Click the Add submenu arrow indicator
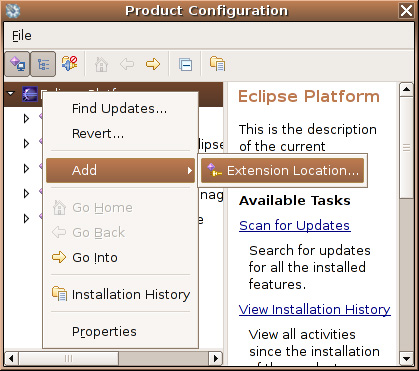The height and width of the screenshot is (371, 419). [189, 170]
